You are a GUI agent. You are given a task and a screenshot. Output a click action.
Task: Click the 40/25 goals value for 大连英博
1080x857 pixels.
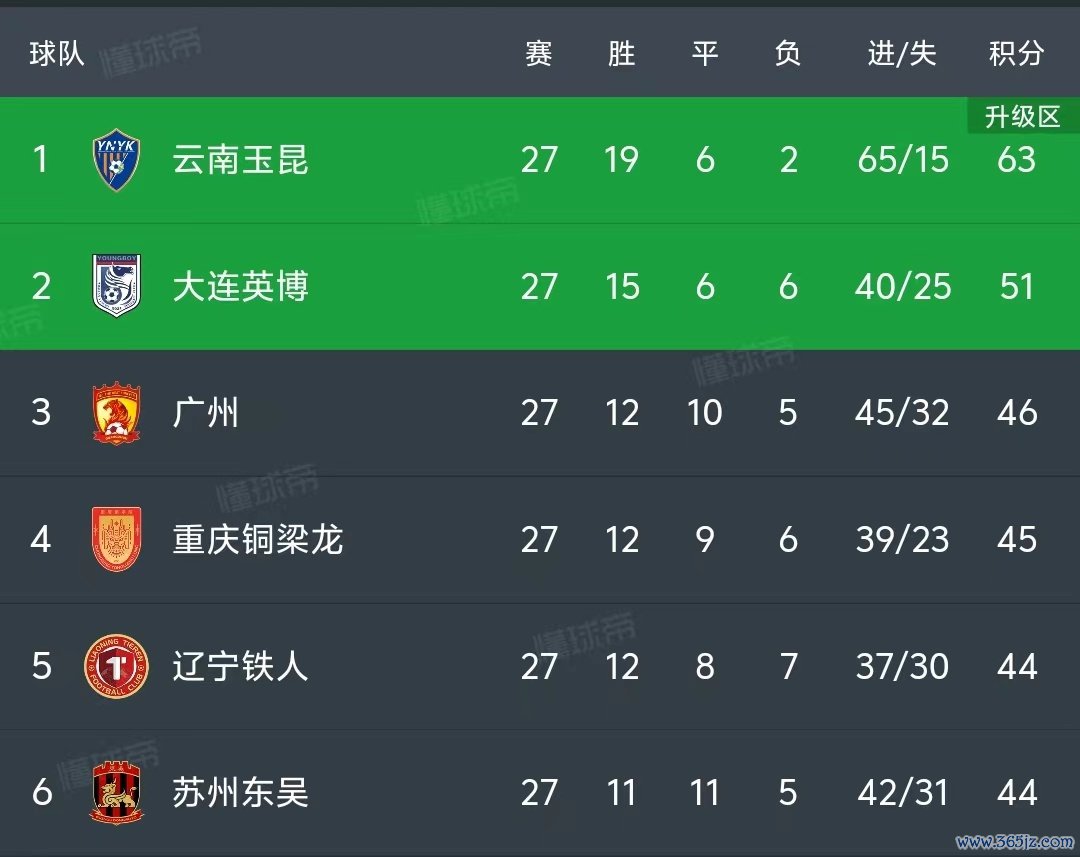903,286
